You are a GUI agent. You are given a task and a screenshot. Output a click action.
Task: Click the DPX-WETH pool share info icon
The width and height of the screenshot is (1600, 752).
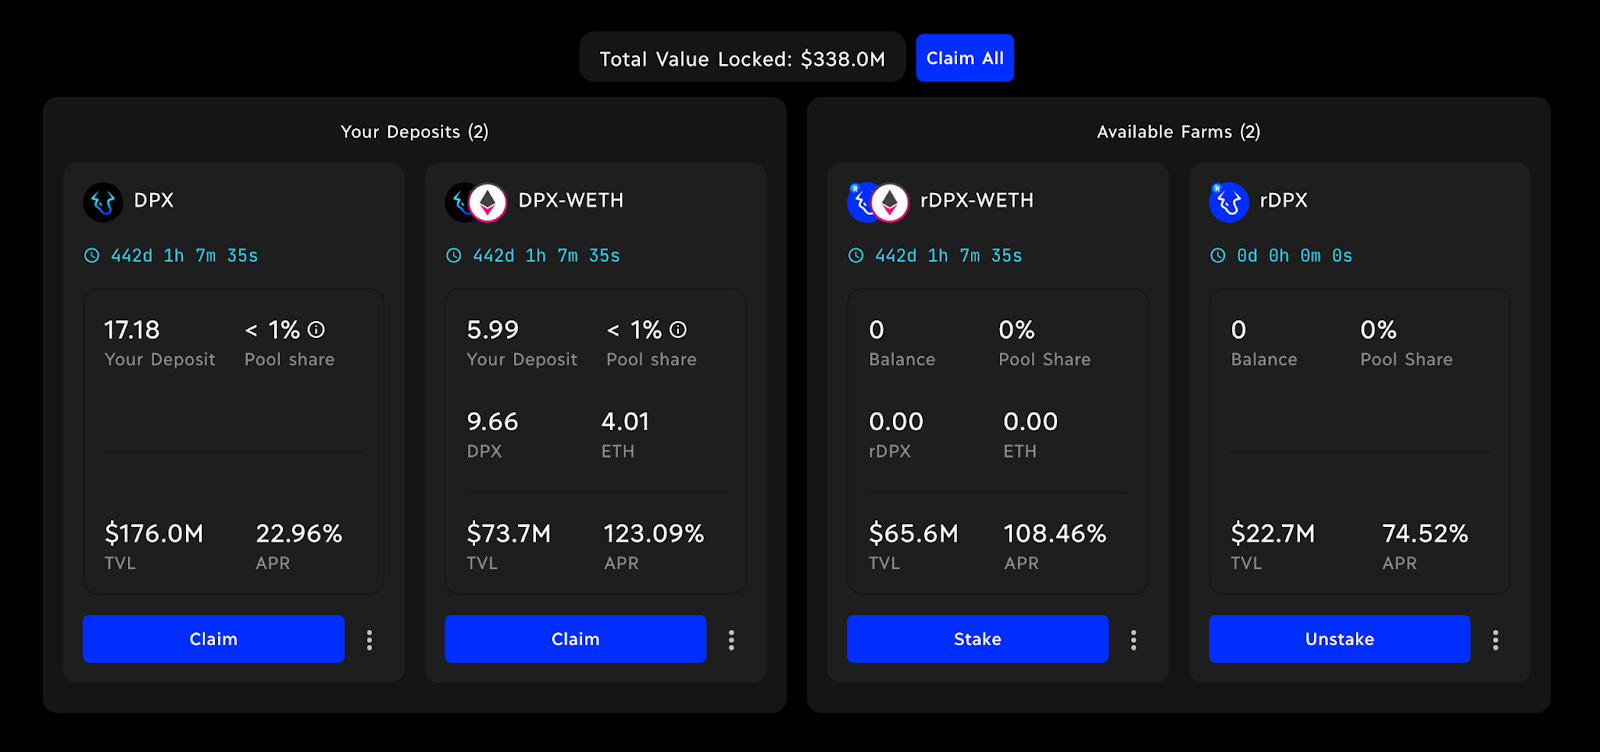(678, 330)
